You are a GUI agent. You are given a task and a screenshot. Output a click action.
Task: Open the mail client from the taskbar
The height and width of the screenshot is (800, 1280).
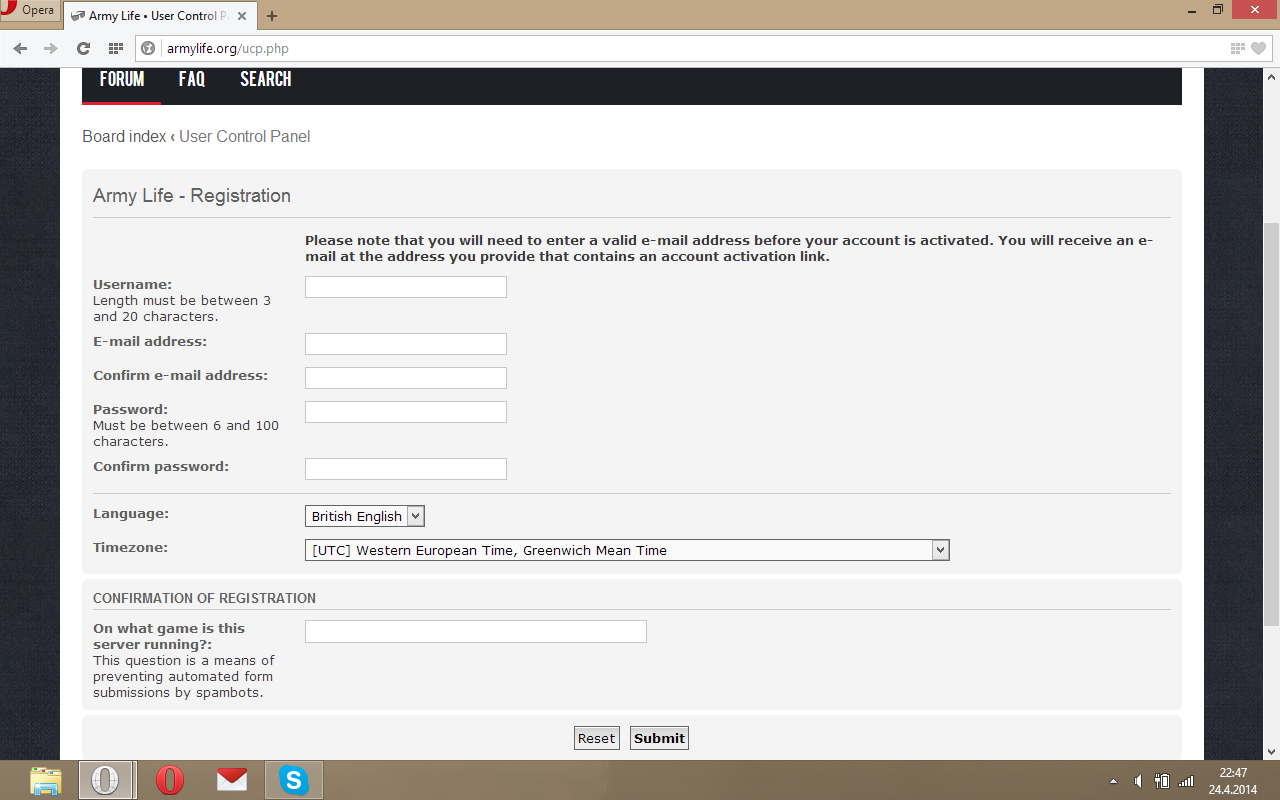232,779
